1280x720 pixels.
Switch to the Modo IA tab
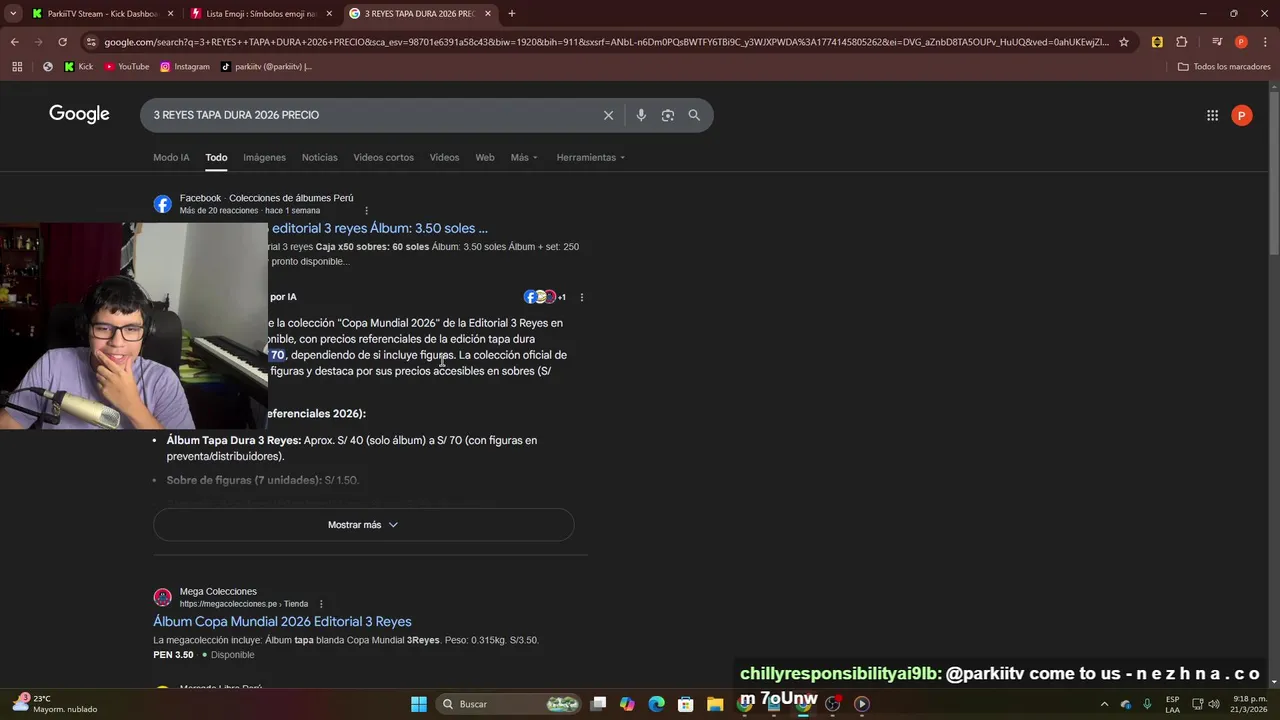coord(171,157)
